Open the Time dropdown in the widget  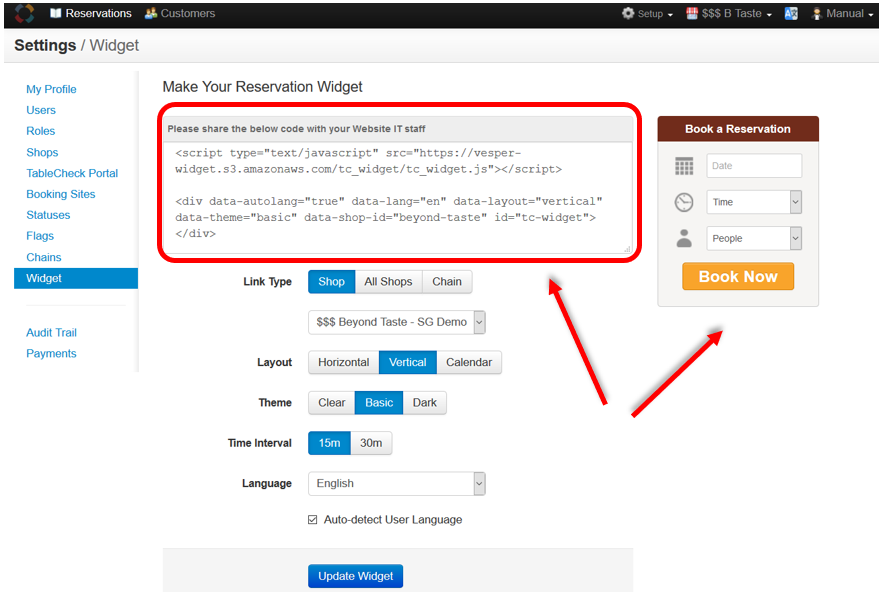754,202
